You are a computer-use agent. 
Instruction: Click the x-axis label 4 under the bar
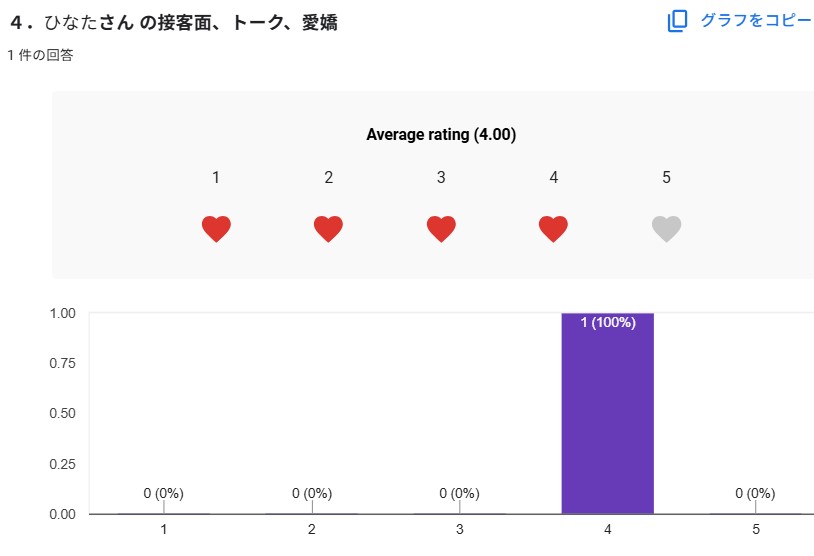click(607, 529)
